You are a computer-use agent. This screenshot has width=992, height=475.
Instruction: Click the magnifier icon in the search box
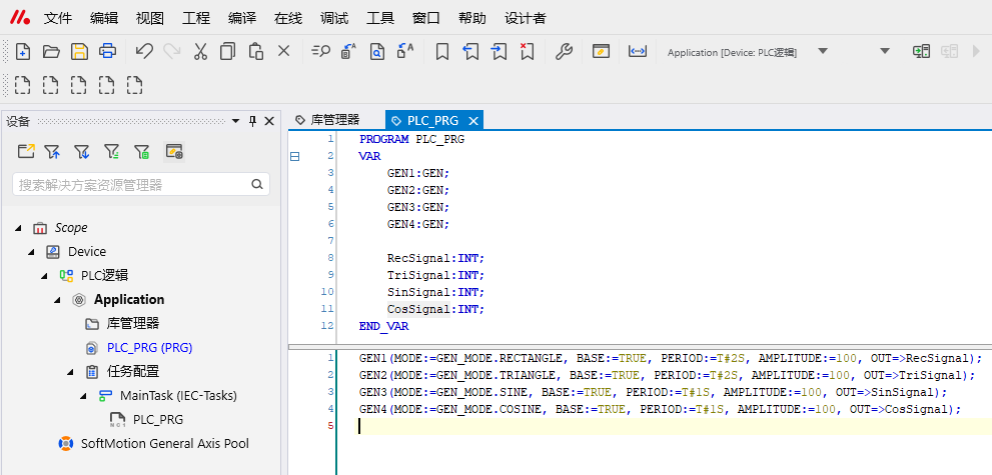[257, 185]
